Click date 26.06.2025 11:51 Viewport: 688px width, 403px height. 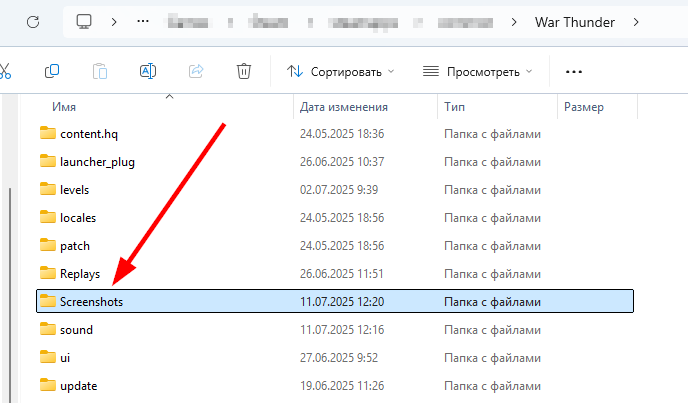tap(341, 274)
